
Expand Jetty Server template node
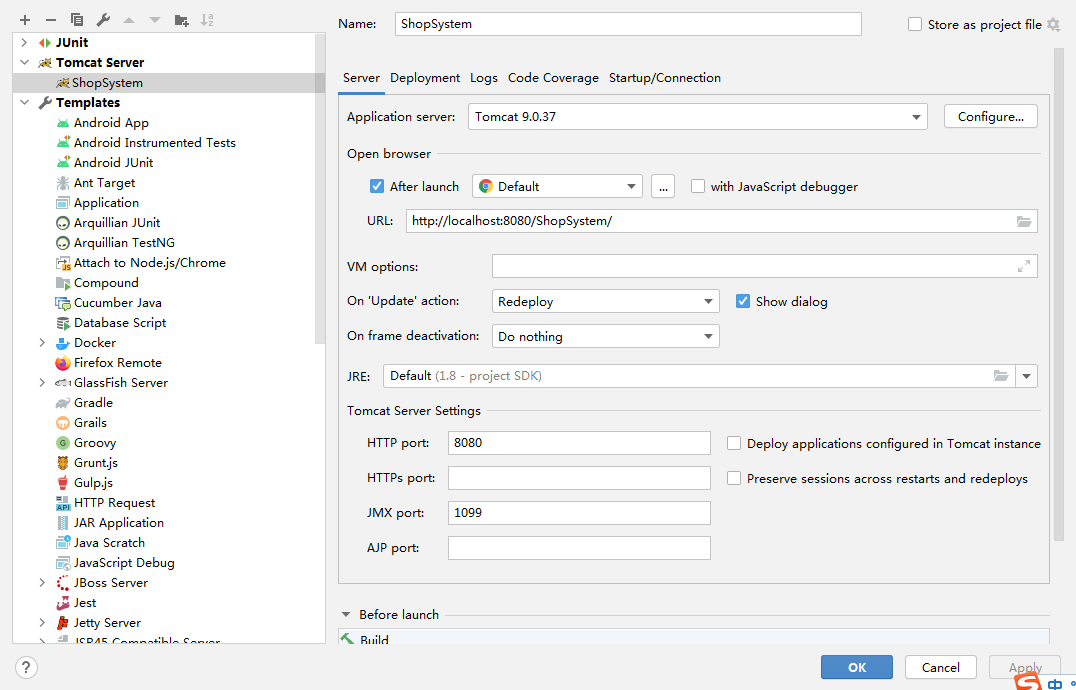click(43, 623)
